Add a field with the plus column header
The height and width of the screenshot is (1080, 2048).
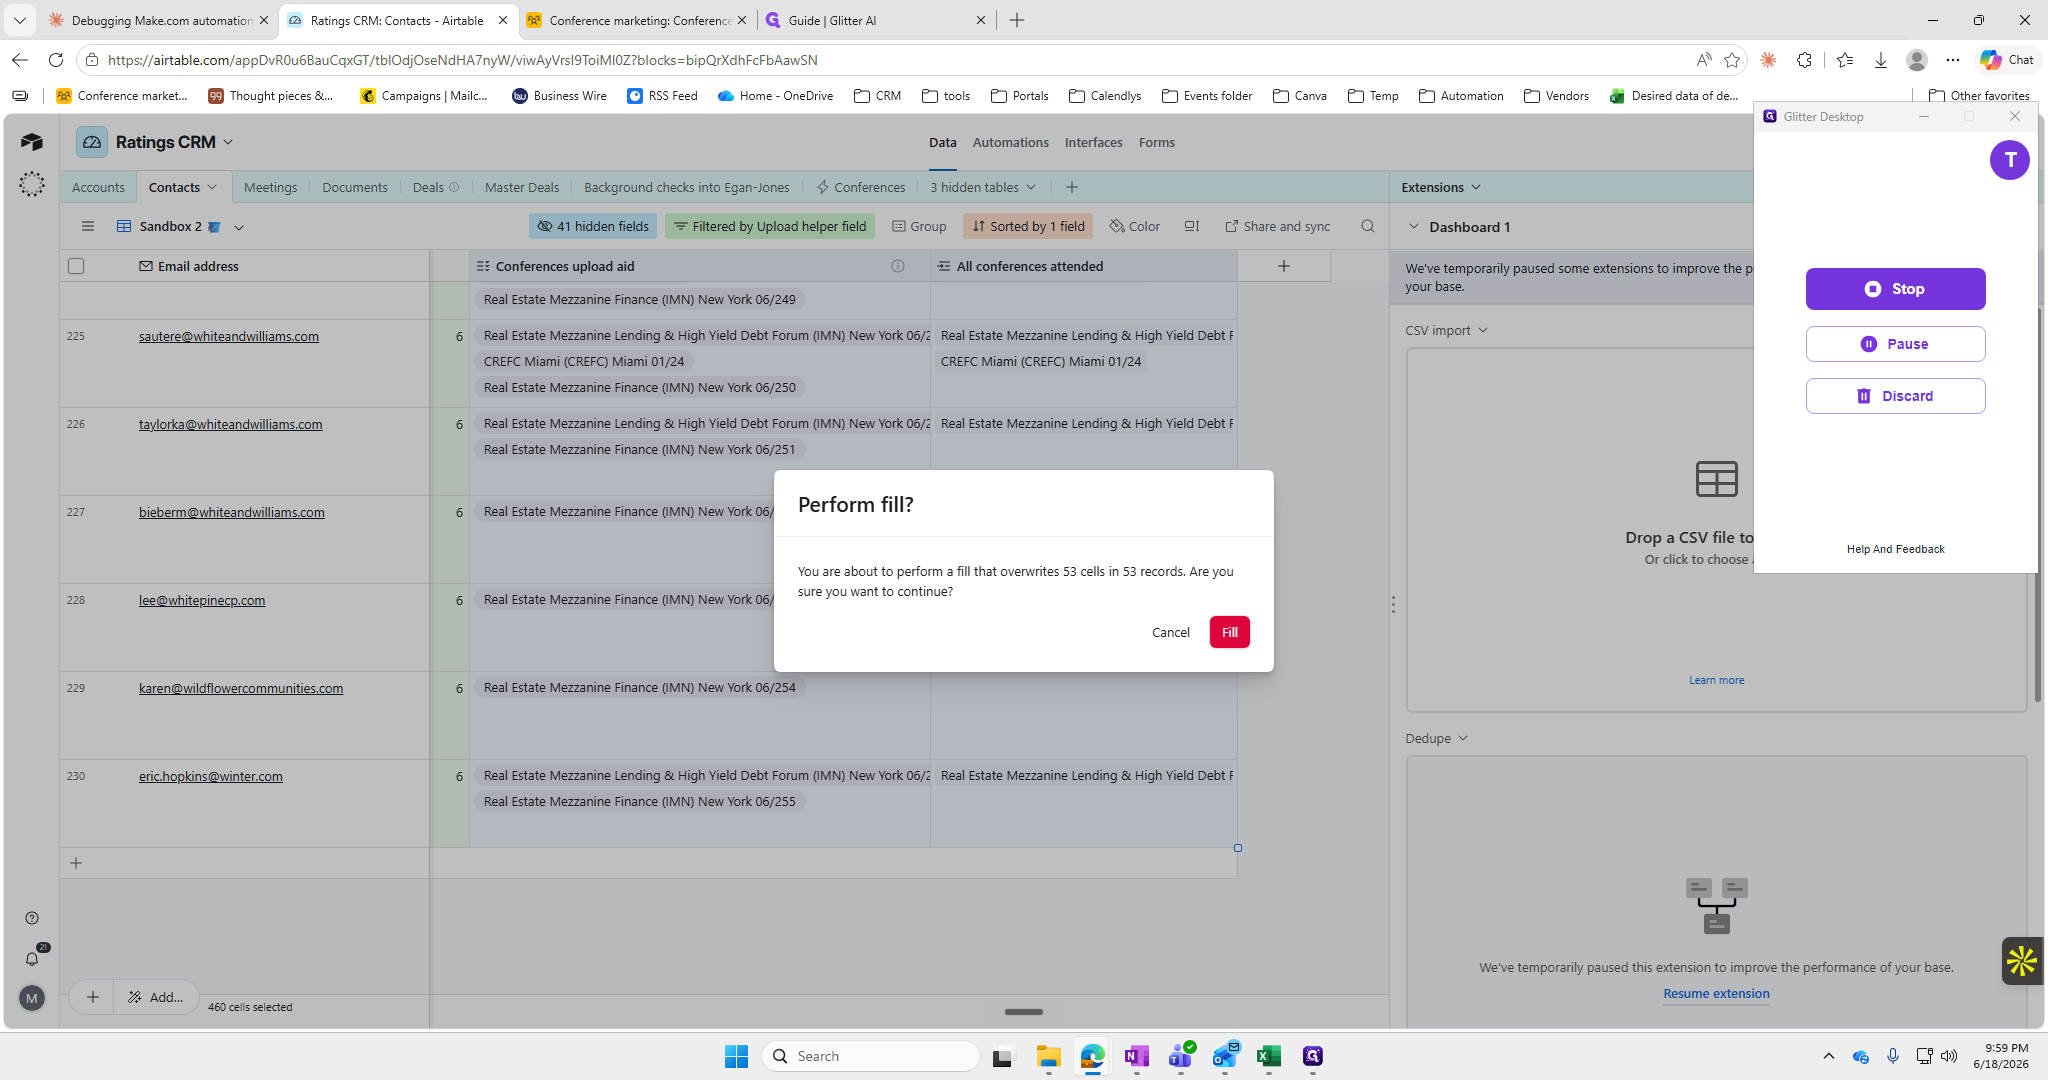click(1284, 266)
